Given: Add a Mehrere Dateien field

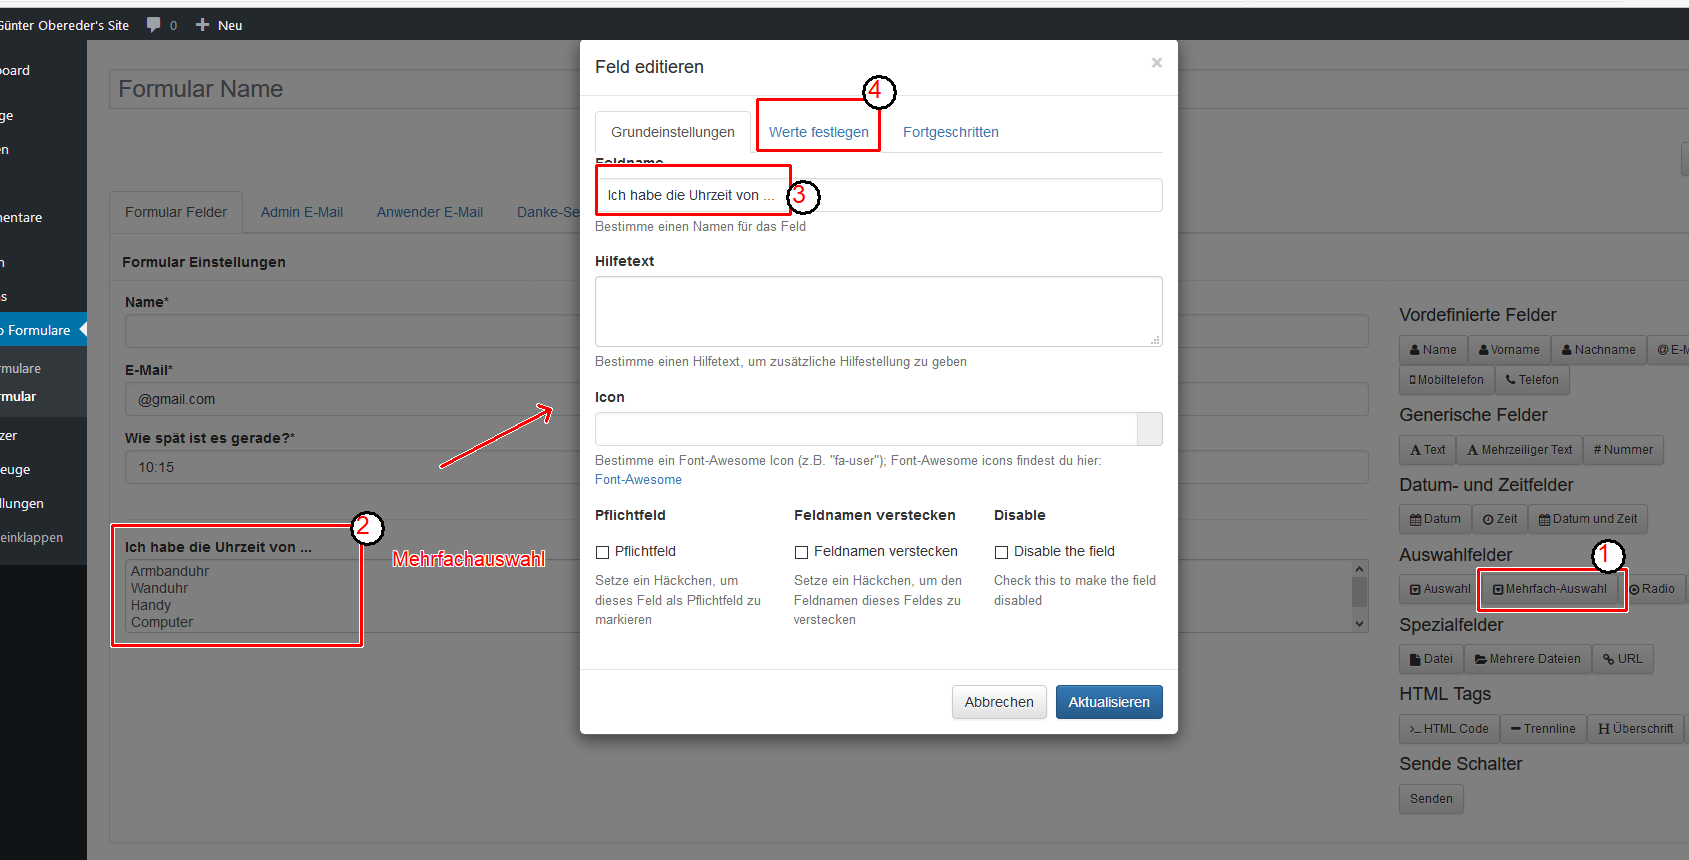Looking at the screenshot, I should pyautogui.click(x=1527, y=659).
